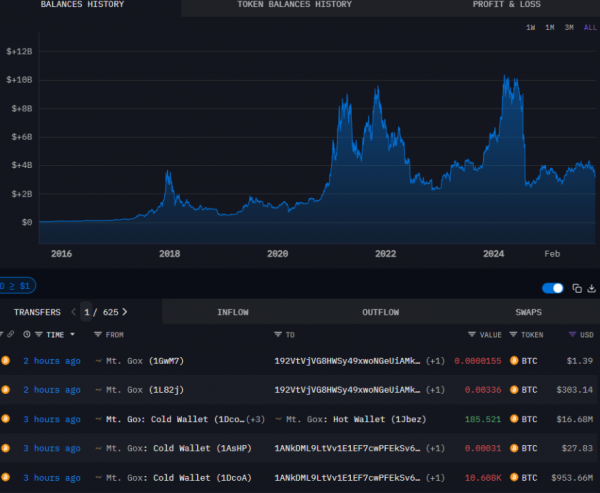Click the FROM column filter icon

[98, 335]
